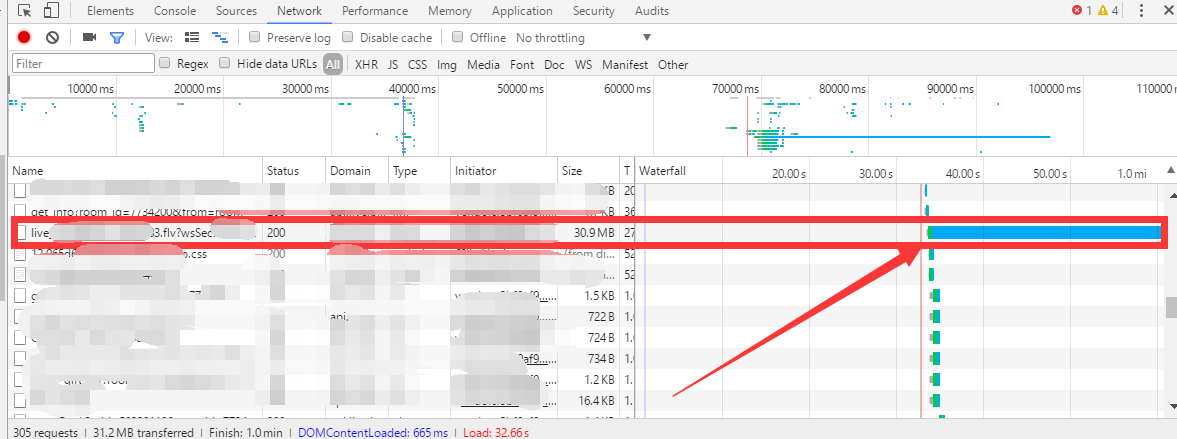The width and height of the screenshot is (1177, 439).
Task: Open the Performance tab
Action: (x=375, y=11)
